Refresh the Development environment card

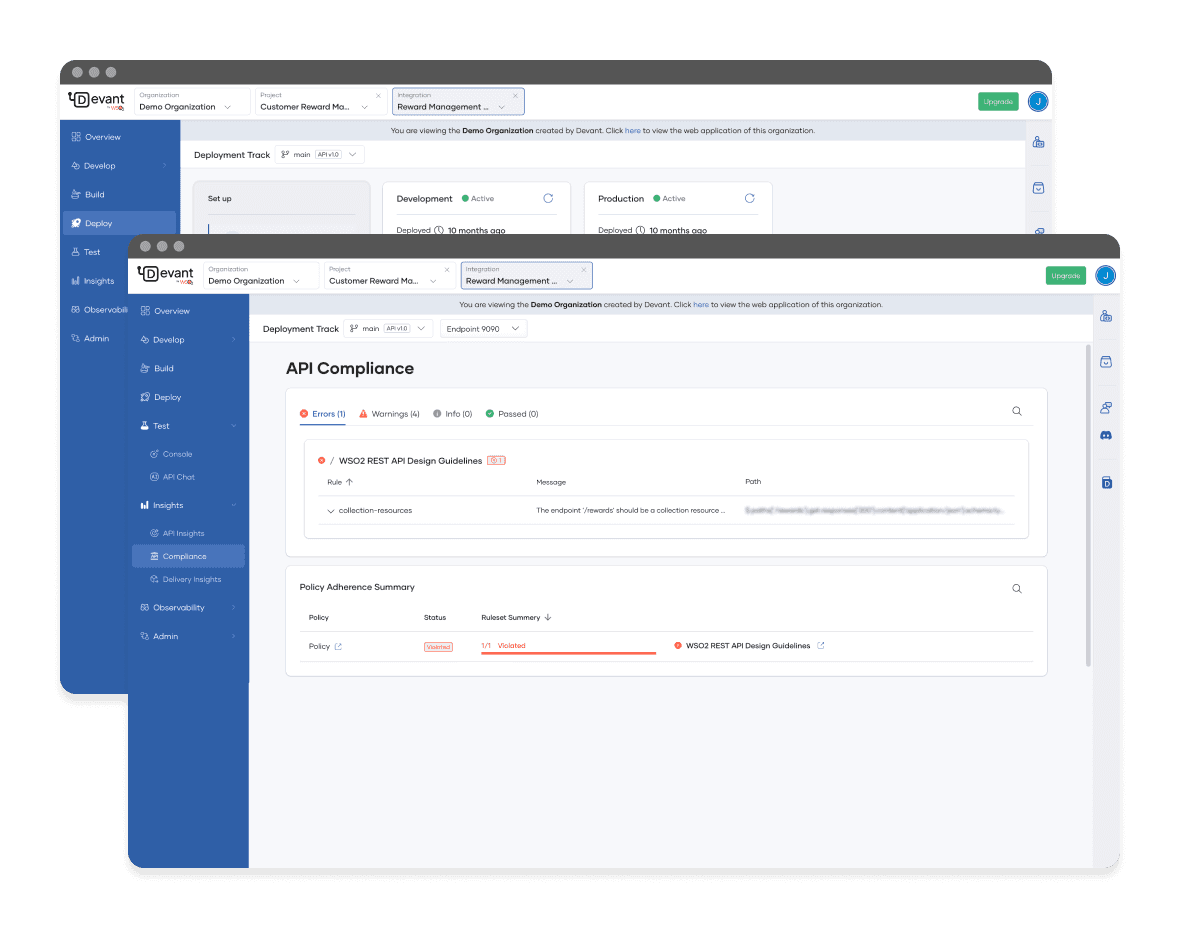pyautogui.click(x=548, y=199)
